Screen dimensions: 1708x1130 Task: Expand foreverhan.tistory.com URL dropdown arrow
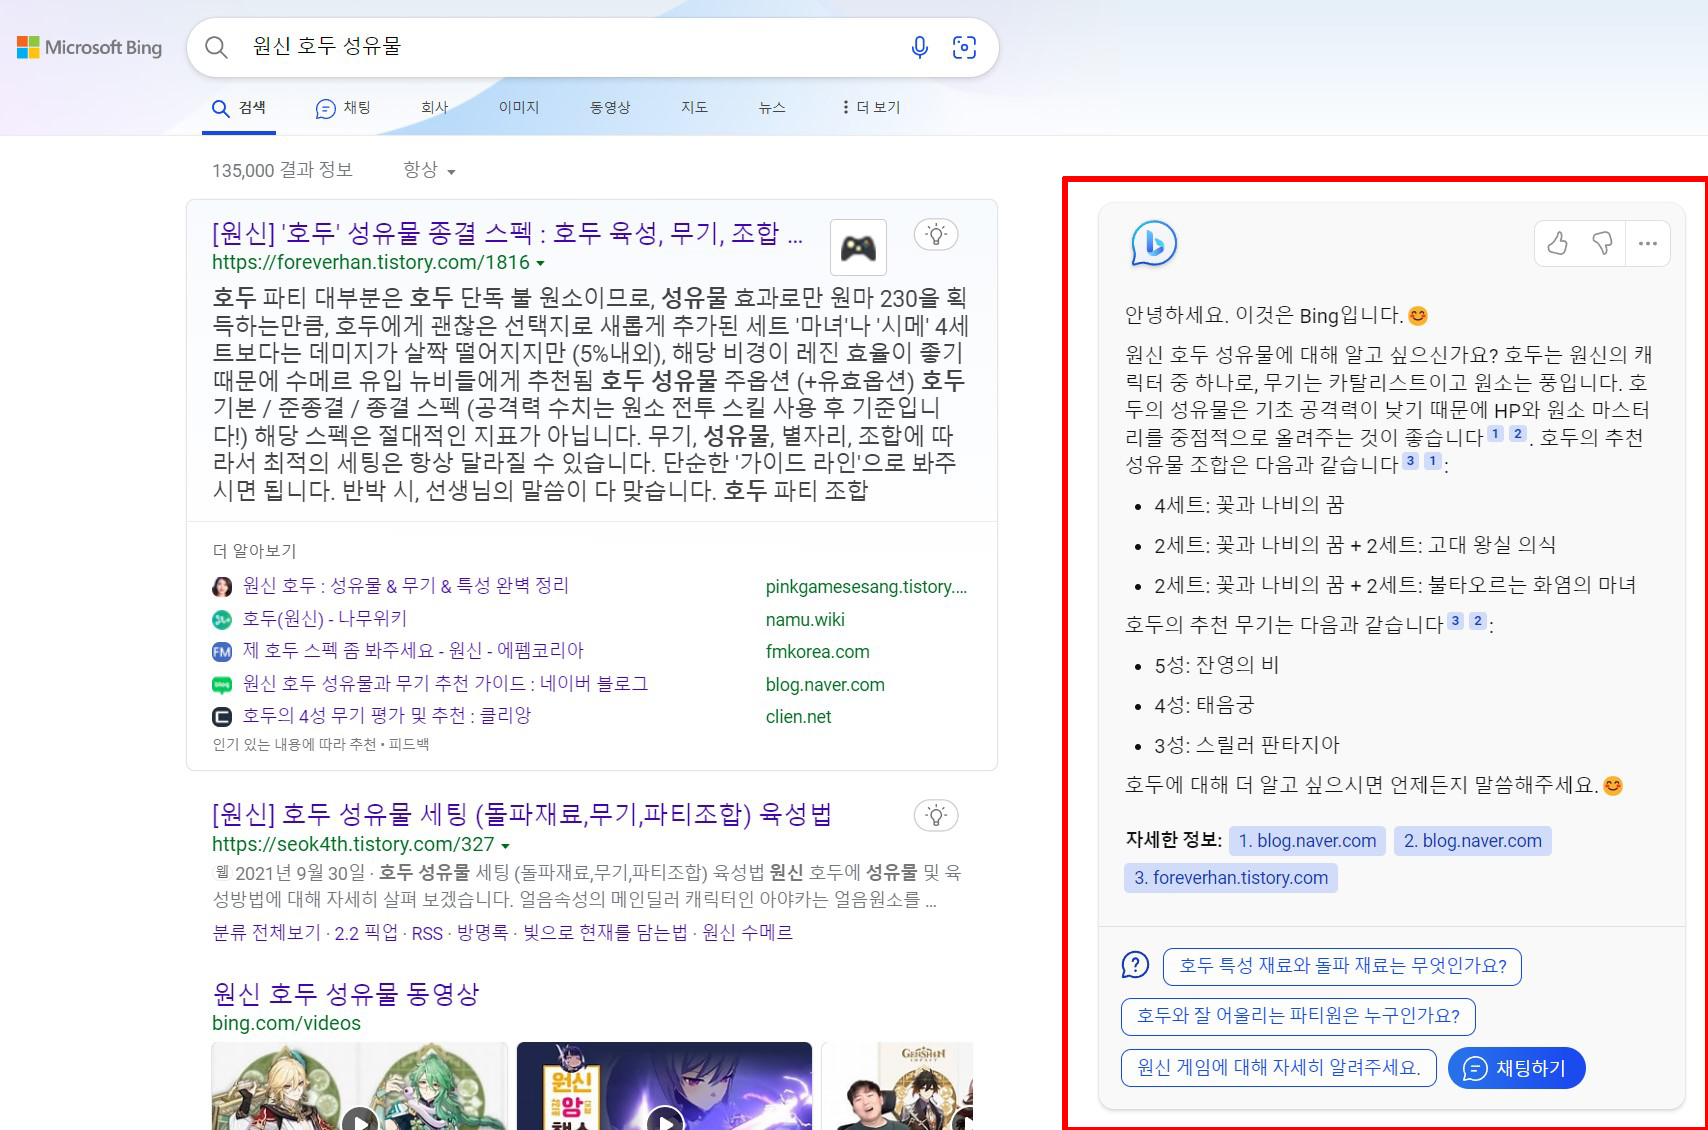pos(541,263)
